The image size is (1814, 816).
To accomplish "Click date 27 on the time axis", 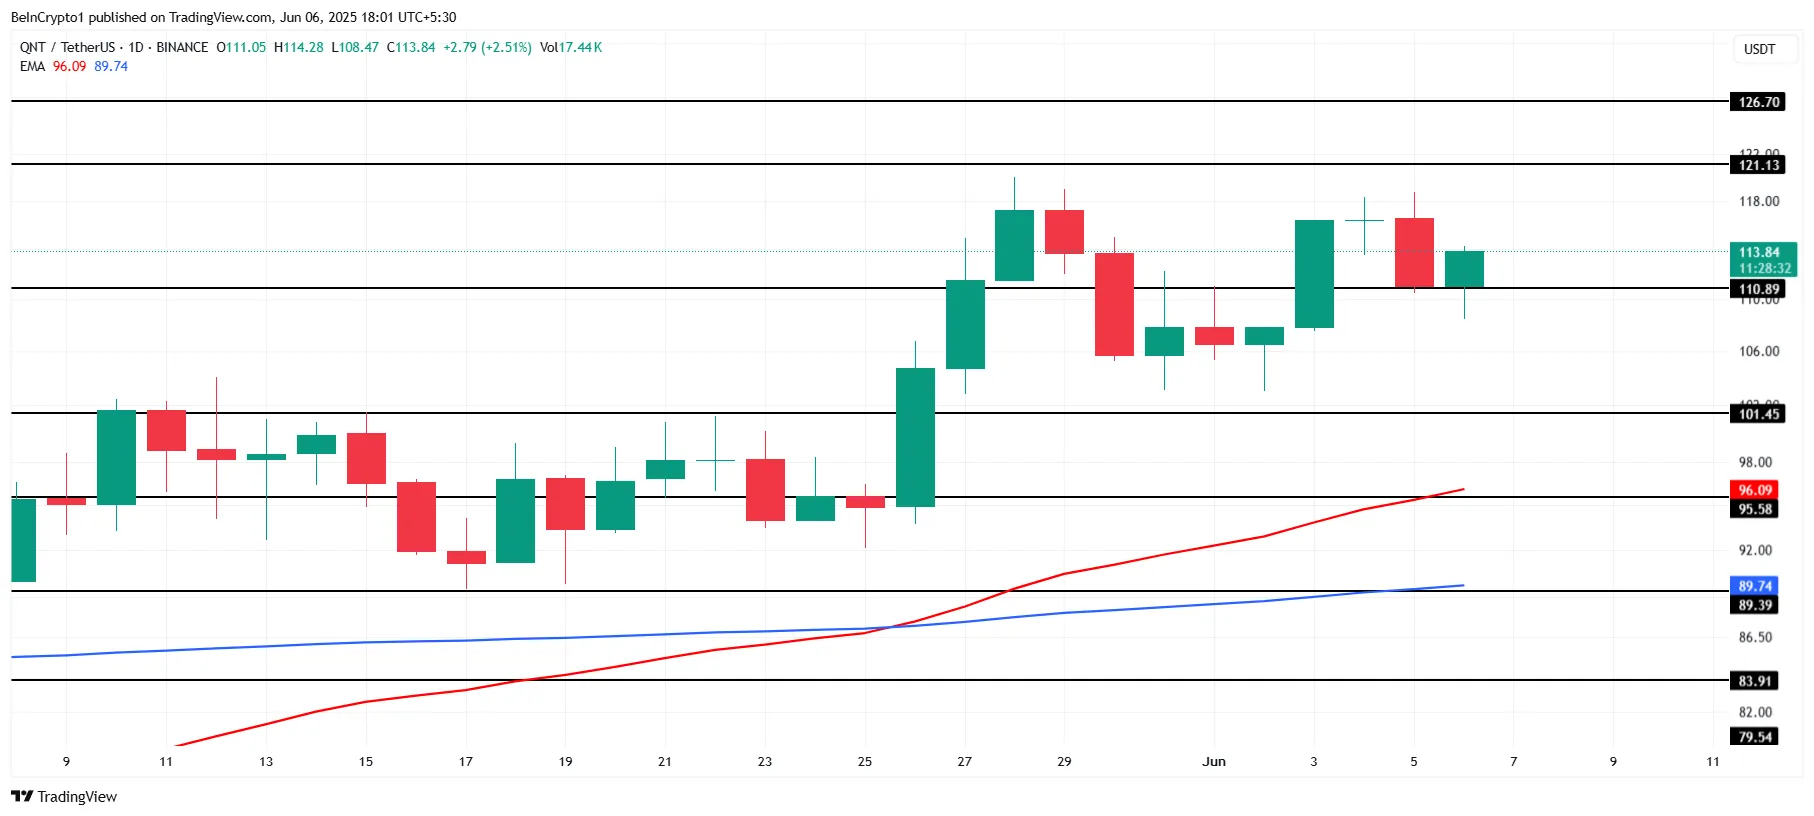I will [x=964, y=761].
